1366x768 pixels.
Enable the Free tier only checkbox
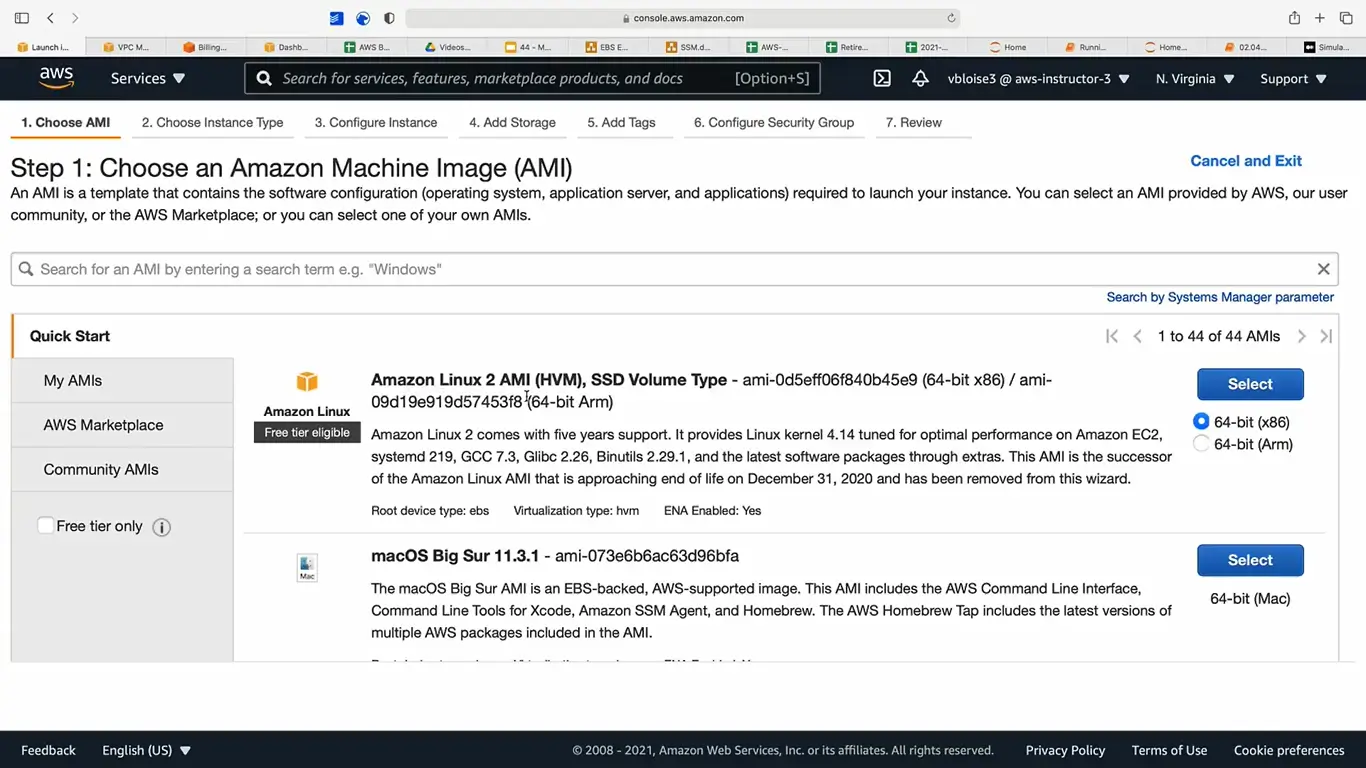click(x=45, y=525)
